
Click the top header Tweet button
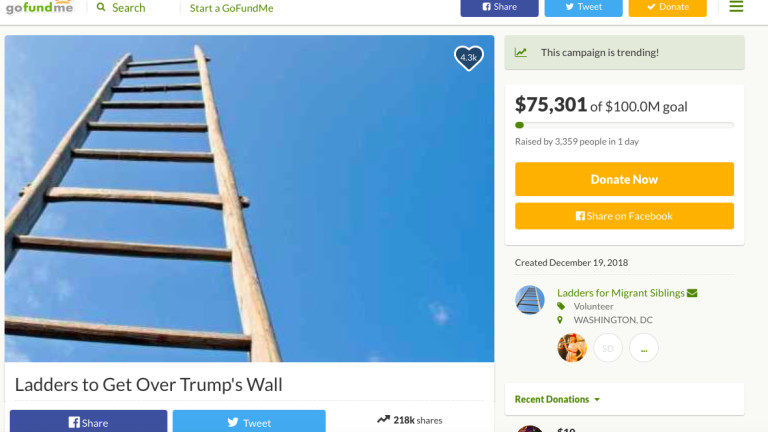pyautogui.click(x=583, y=7)
